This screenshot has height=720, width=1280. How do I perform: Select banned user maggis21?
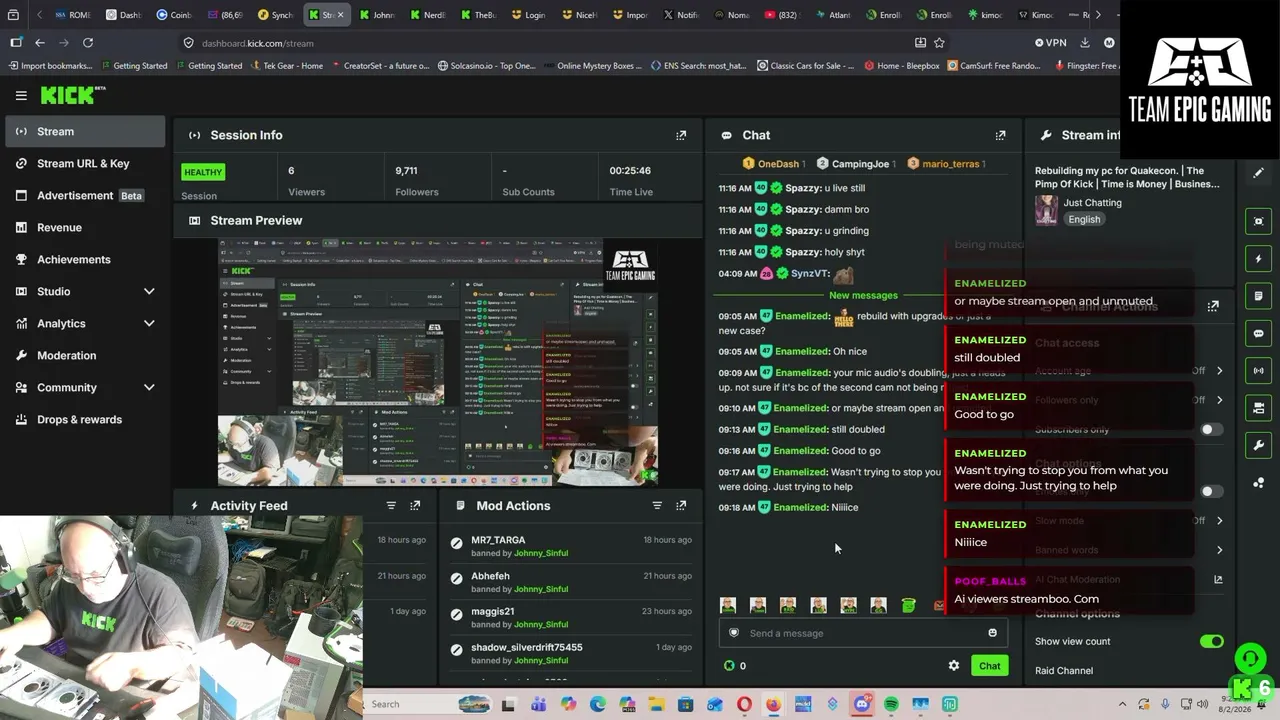(x=493, y=611)
